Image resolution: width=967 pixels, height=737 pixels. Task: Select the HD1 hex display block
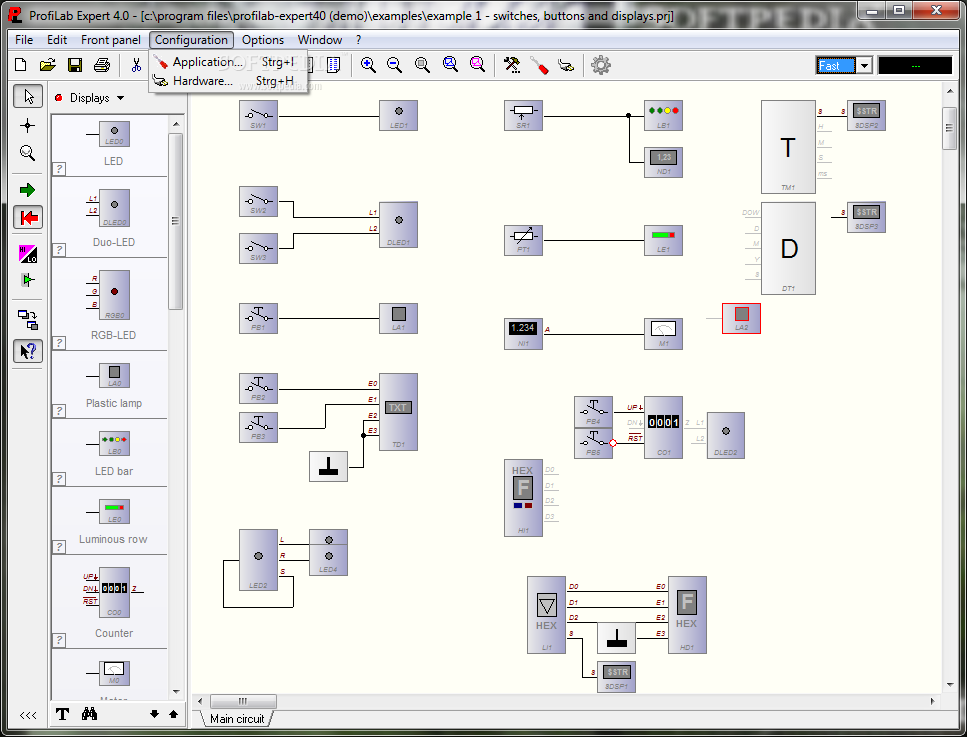[x=687, y=615]
